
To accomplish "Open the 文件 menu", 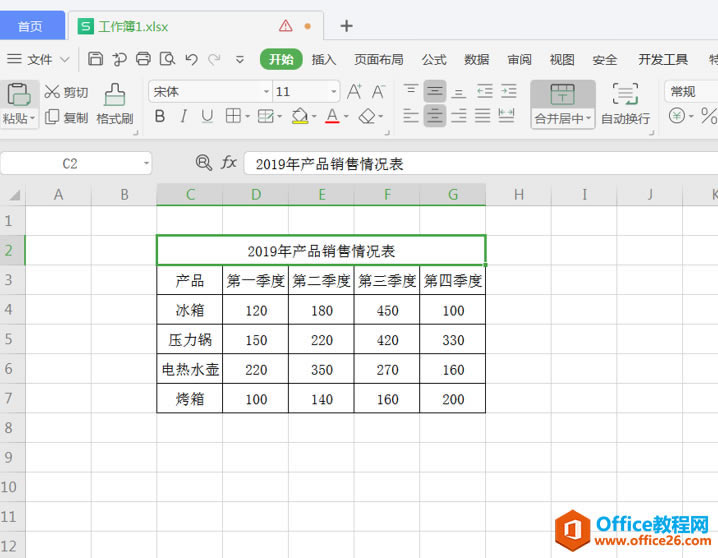I will (x=38, y=60).
